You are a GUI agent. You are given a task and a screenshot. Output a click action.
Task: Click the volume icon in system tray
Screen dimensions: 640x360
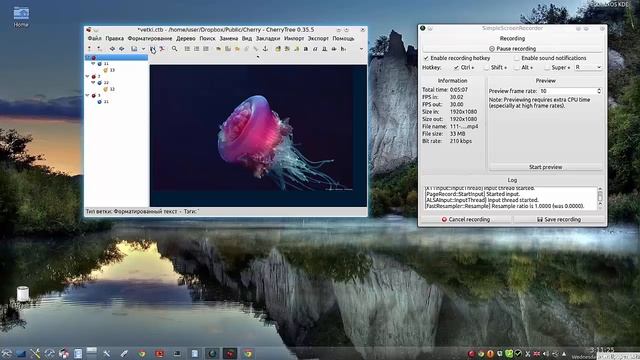[x=546, y=354]
